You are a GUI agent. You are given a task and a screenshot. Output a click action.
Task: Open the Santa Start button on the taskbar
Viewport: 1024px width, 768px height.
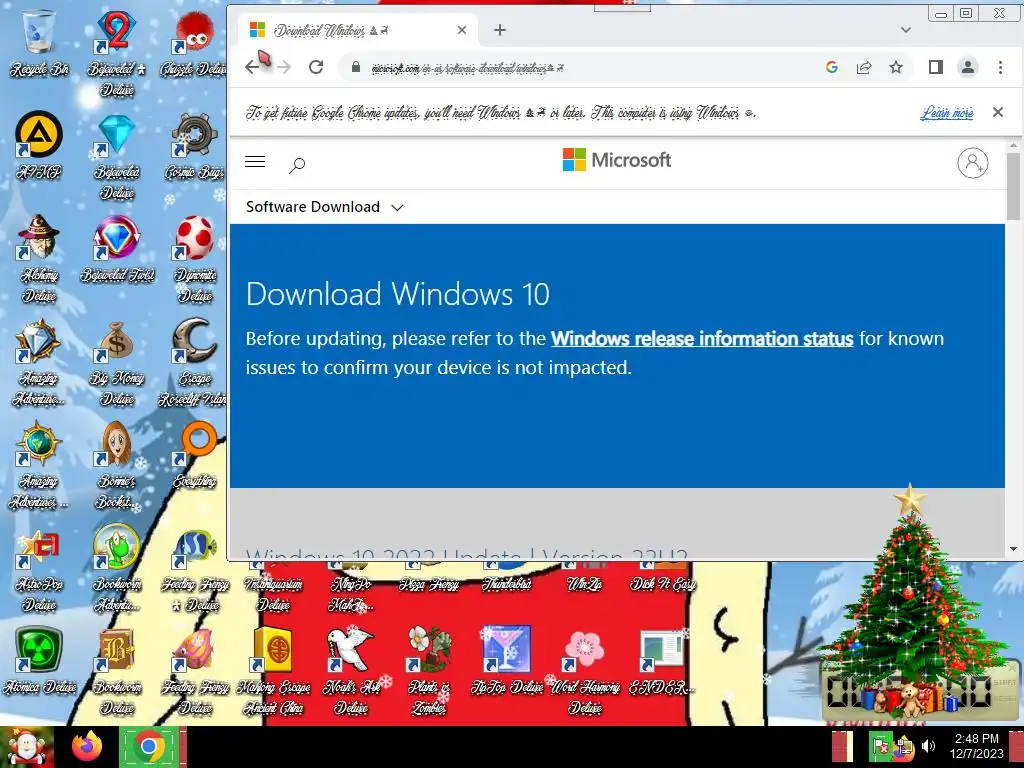[x=26, y=747]
